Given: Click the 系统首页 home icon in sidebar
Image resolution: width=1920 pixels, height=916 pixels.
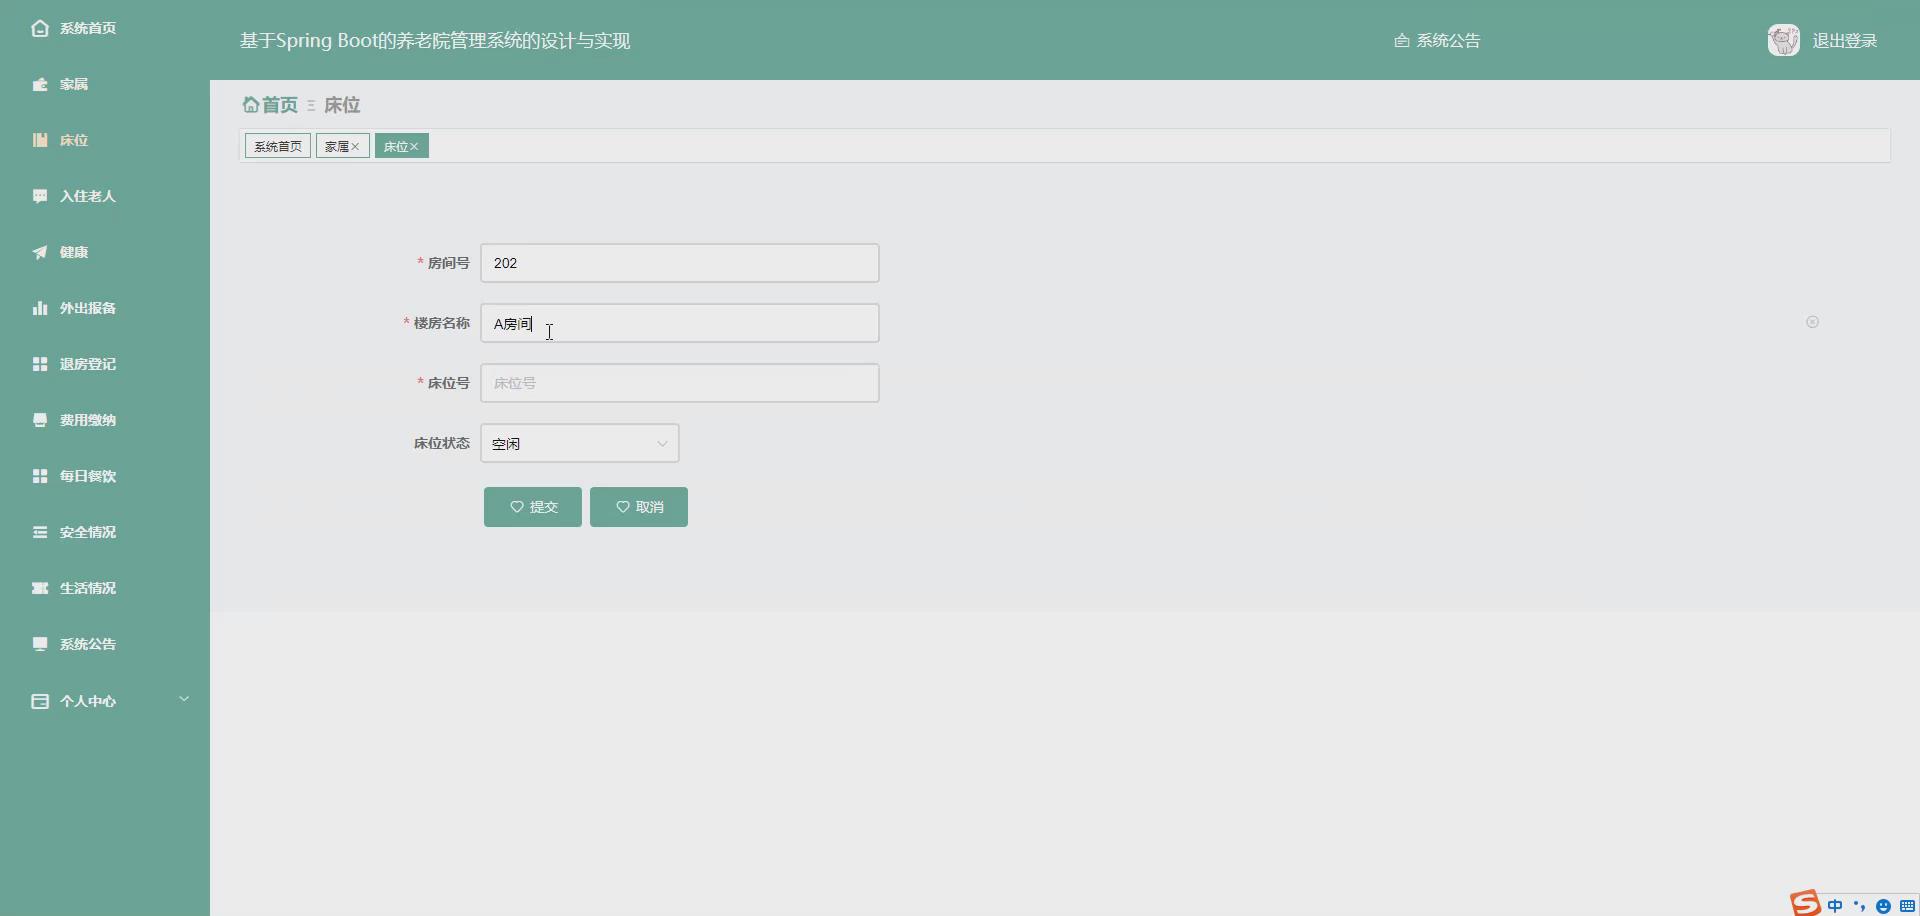Looking at the screenshot, I should tap(40, 28).
